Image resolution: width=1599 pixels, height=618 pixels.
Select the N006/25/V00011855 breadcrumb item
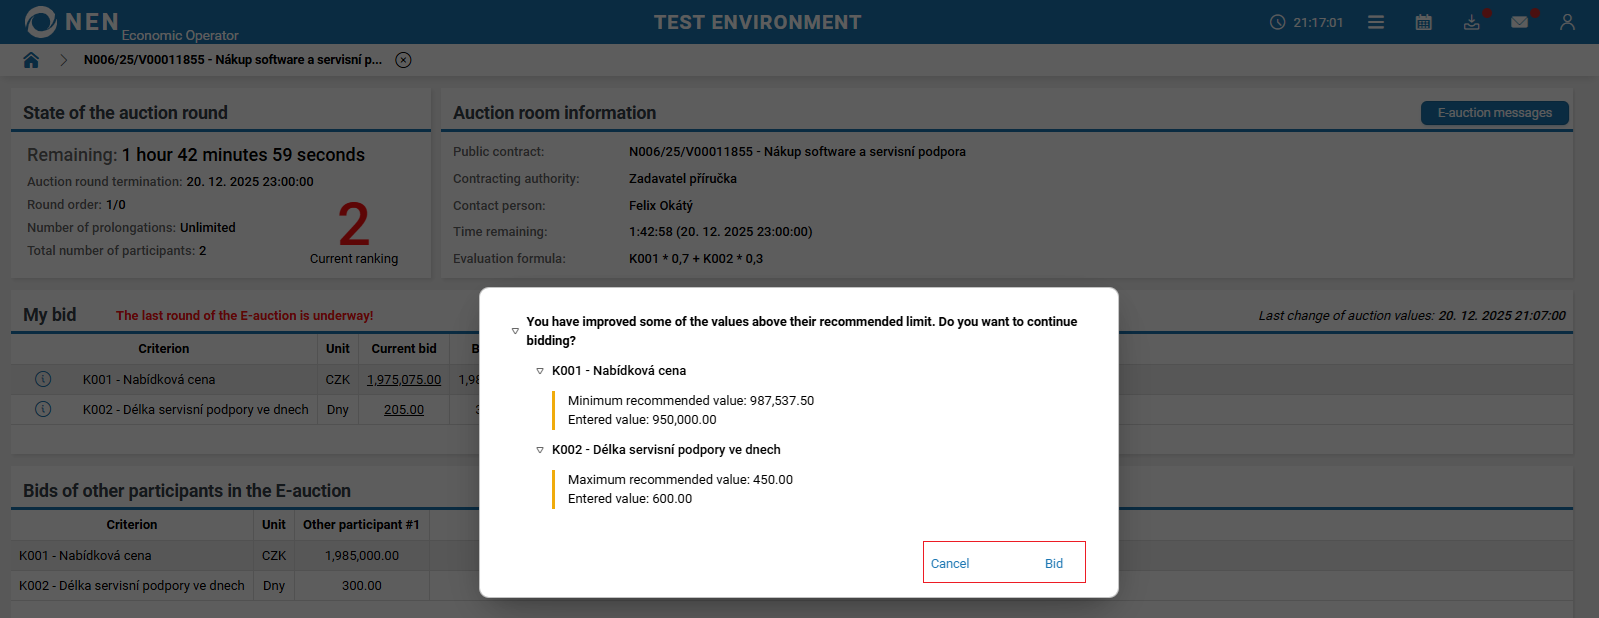[x=233, y=60]
